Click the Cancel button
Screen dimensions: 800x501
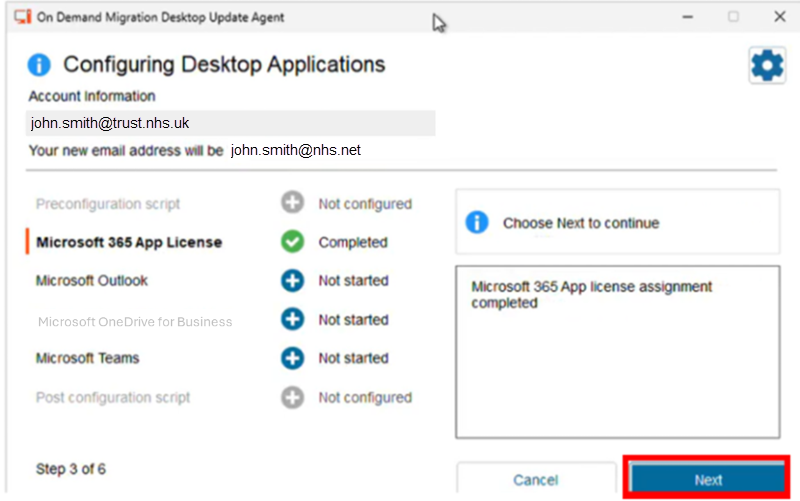click(536, 480)
